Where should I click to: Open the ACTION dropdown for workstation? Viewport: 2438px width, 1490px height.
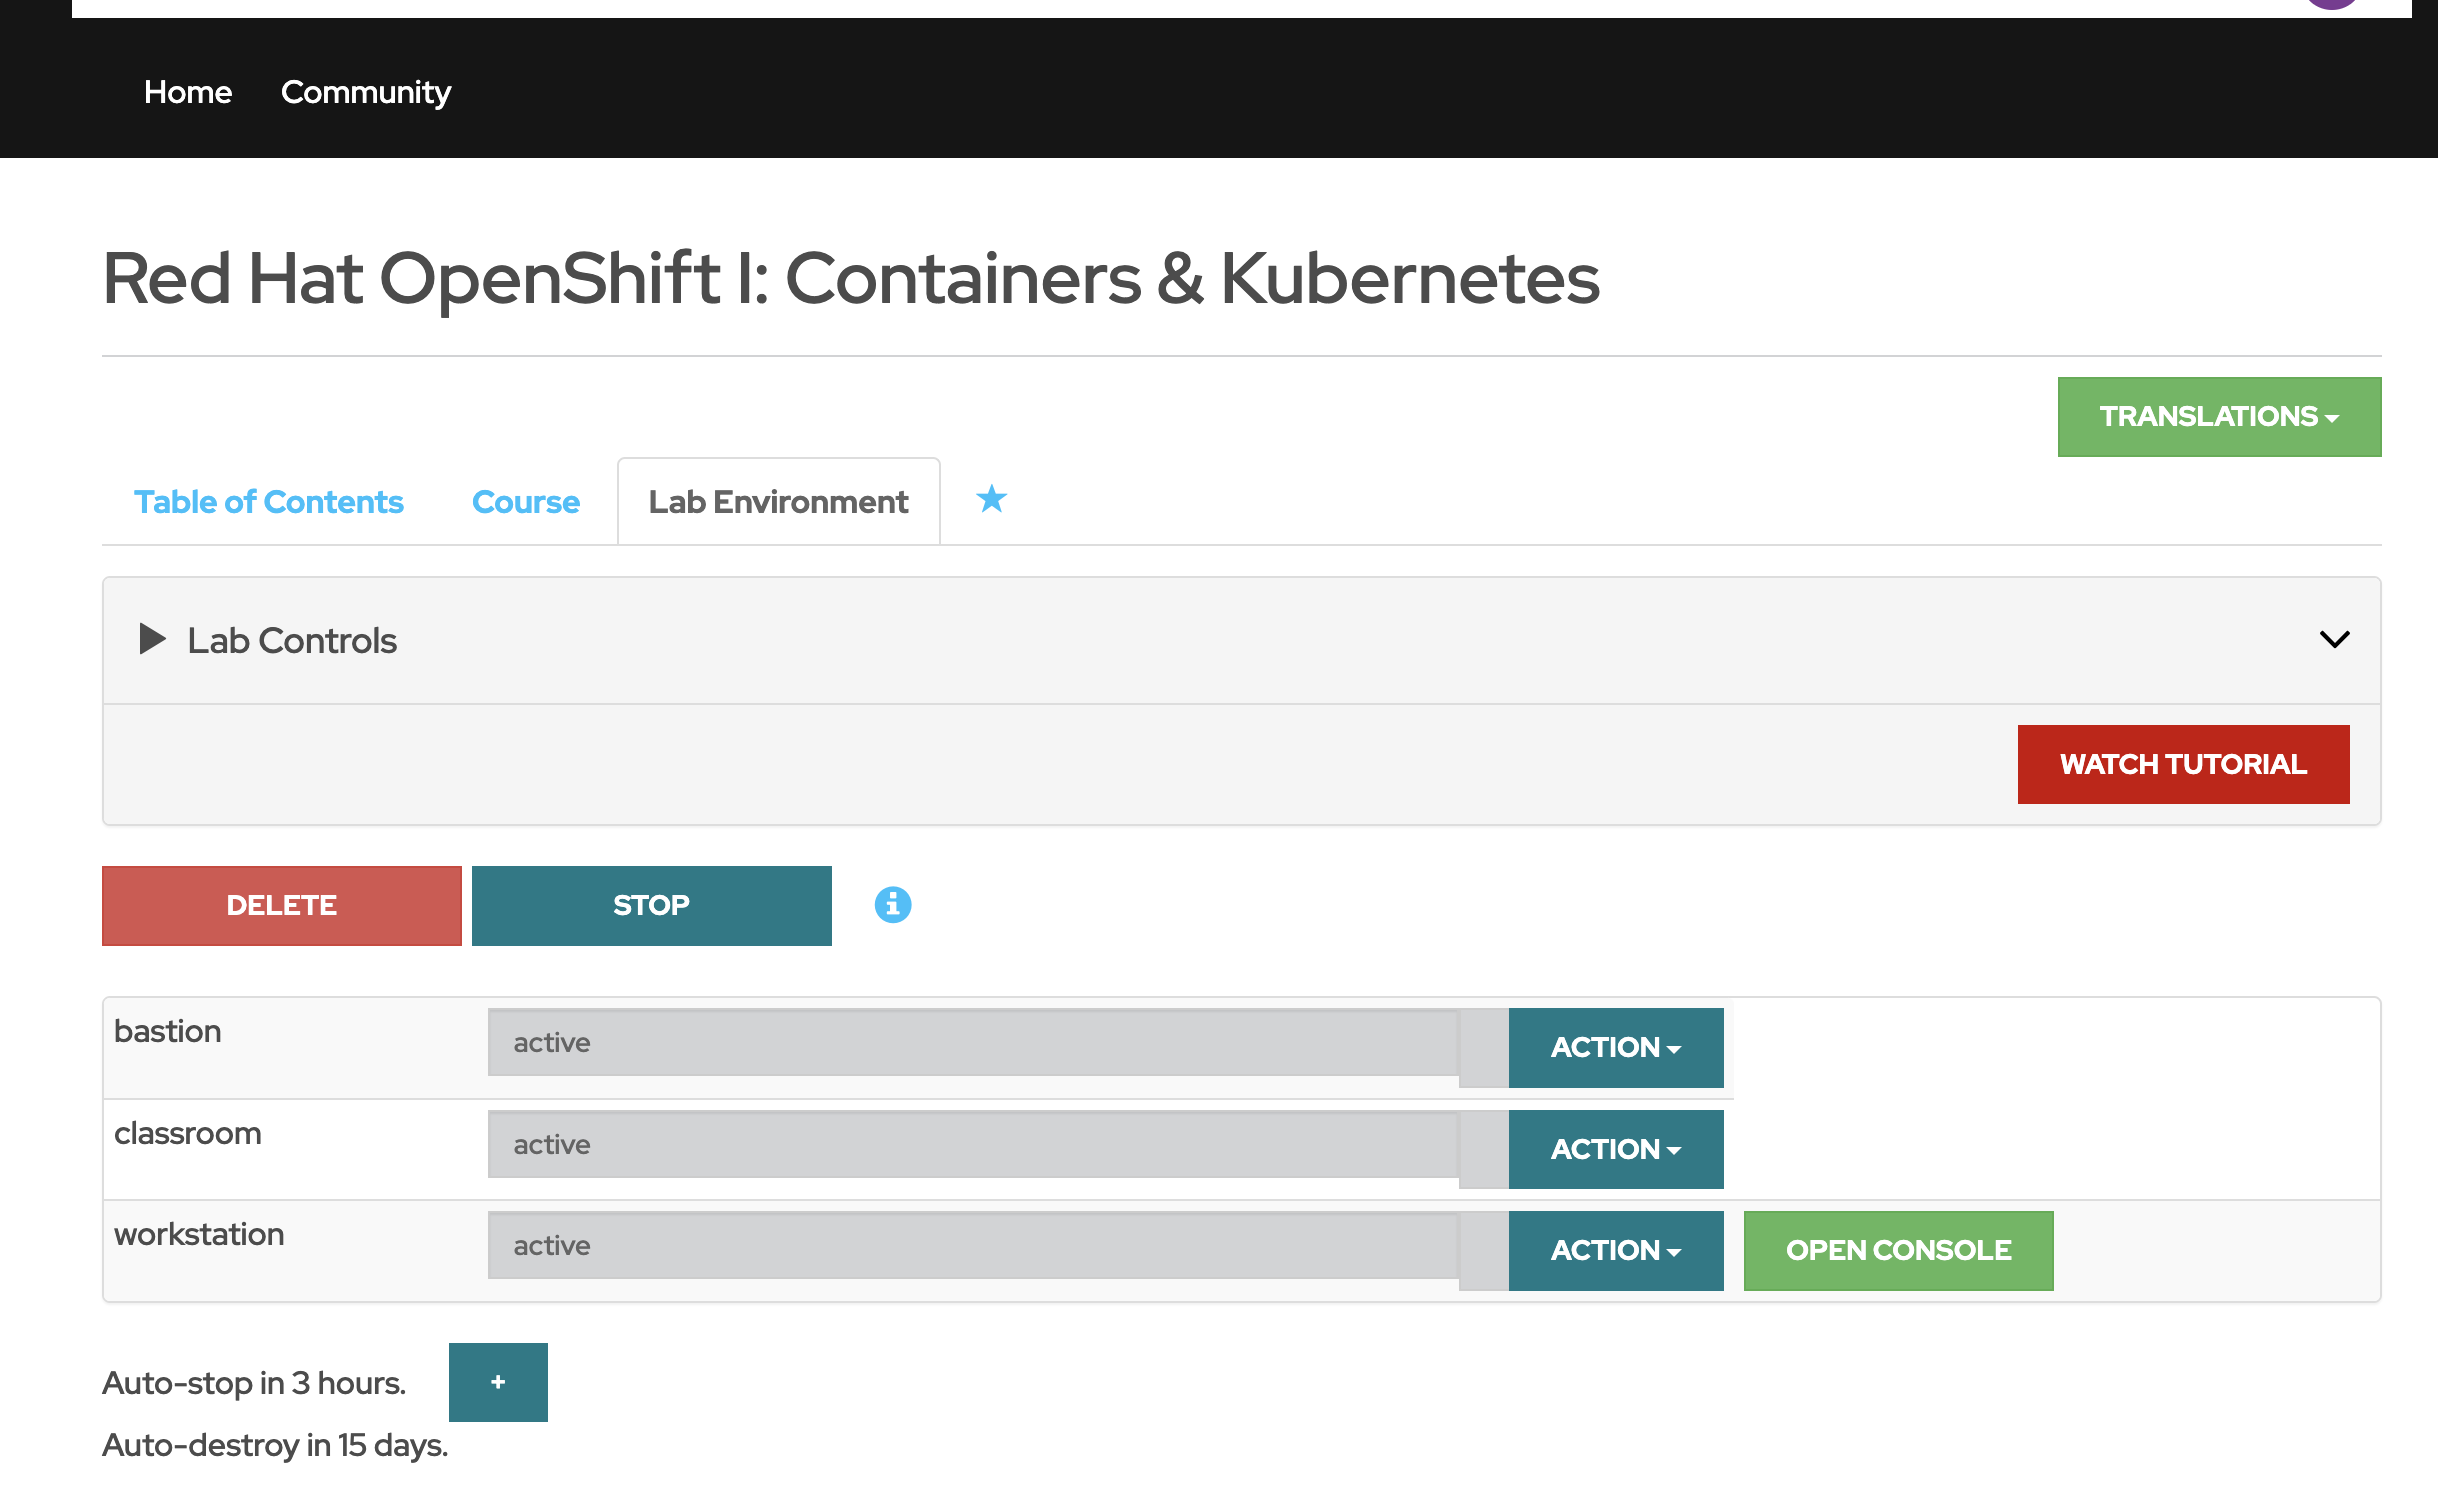pos(1614,1250)
